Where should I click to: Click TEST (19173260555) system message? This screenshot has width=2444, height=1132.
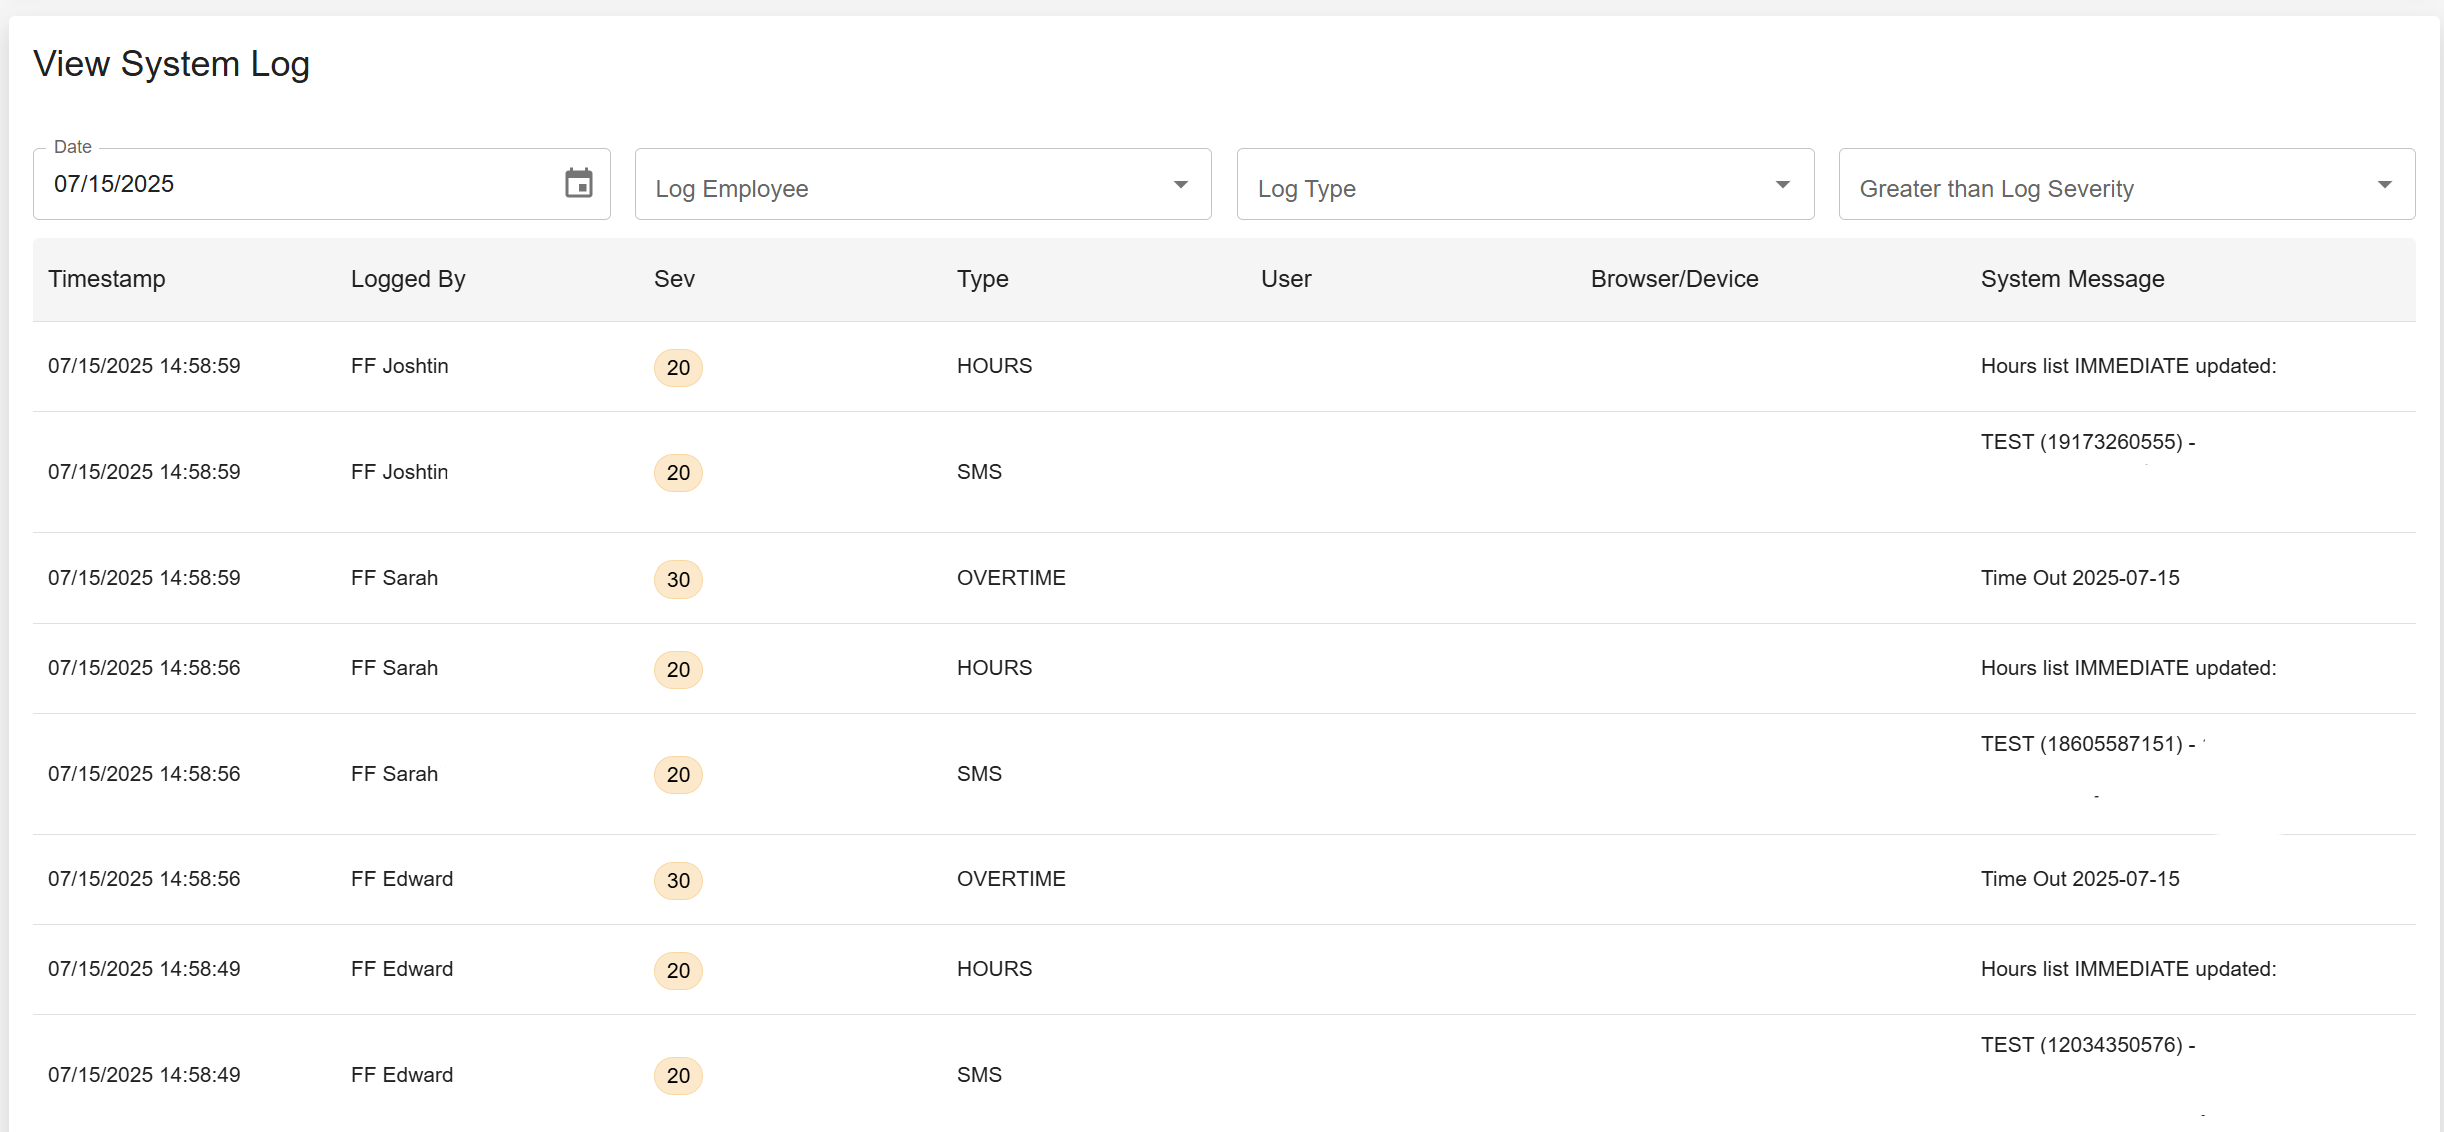click(2087, 442)
